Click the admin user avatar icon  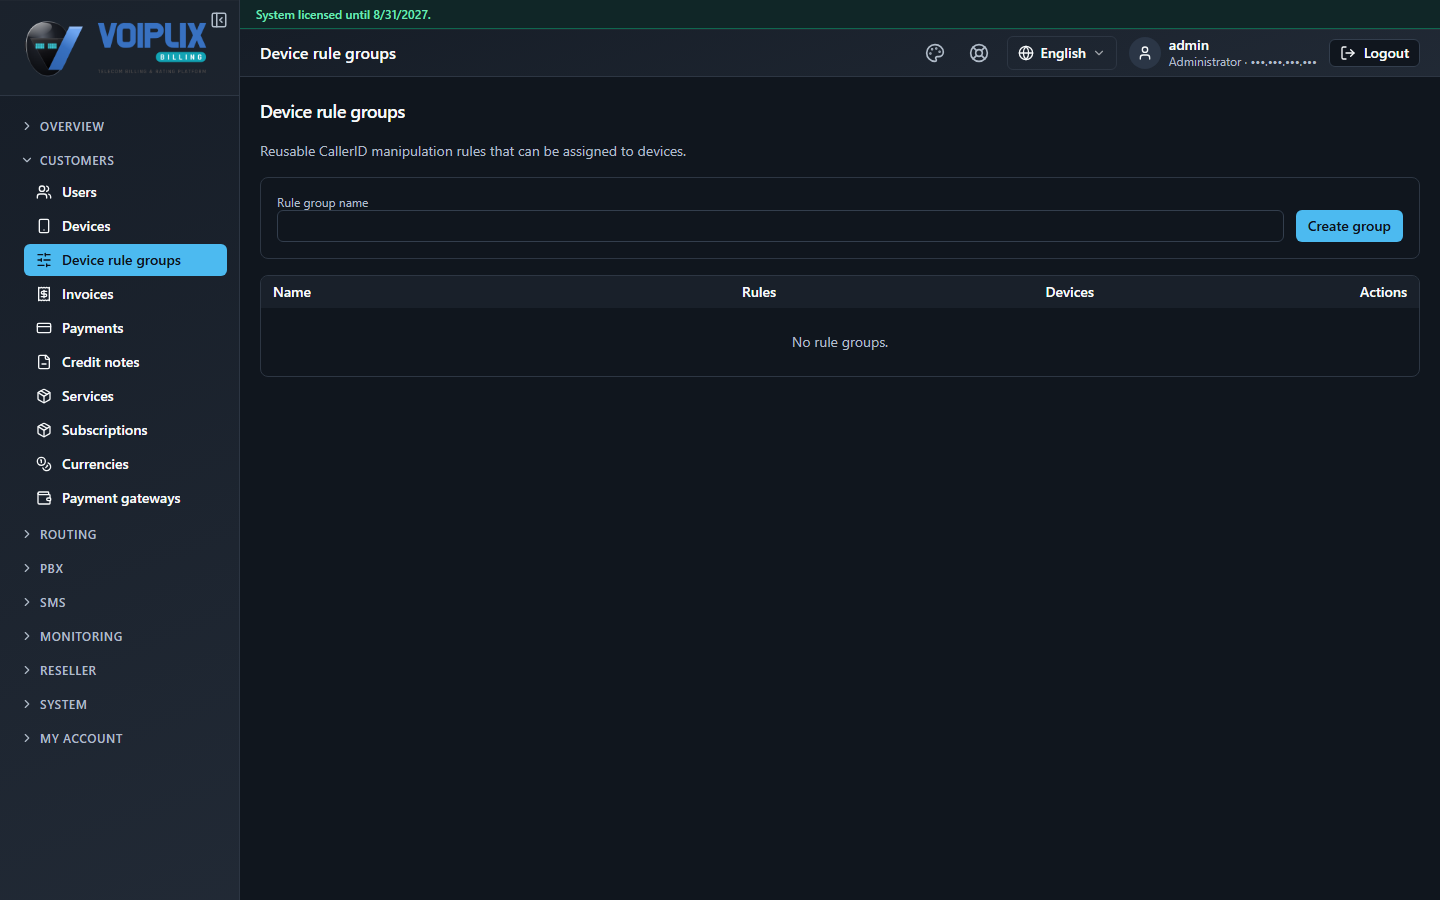pos(1145,53)
